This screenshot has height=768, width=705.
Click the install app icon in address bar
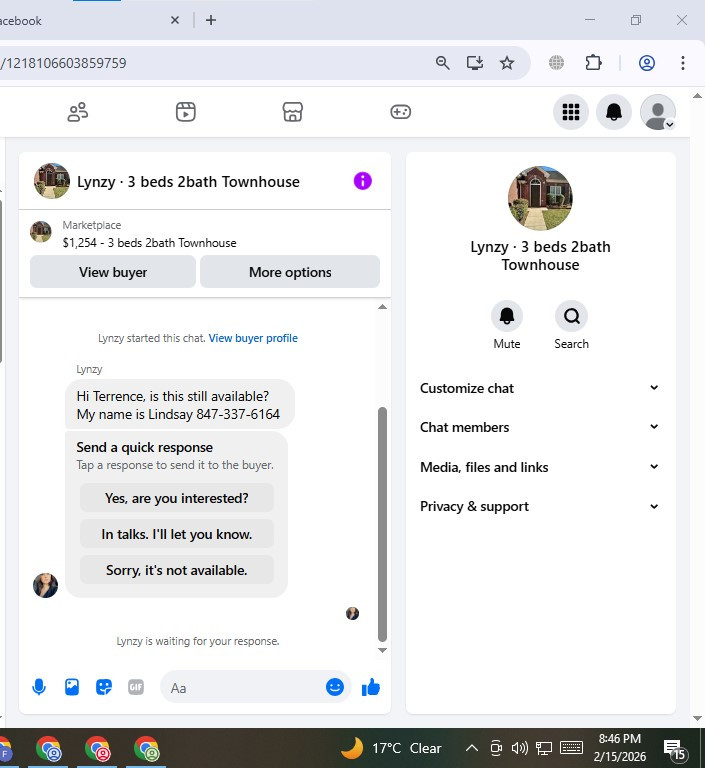click(x=474, y=63)
